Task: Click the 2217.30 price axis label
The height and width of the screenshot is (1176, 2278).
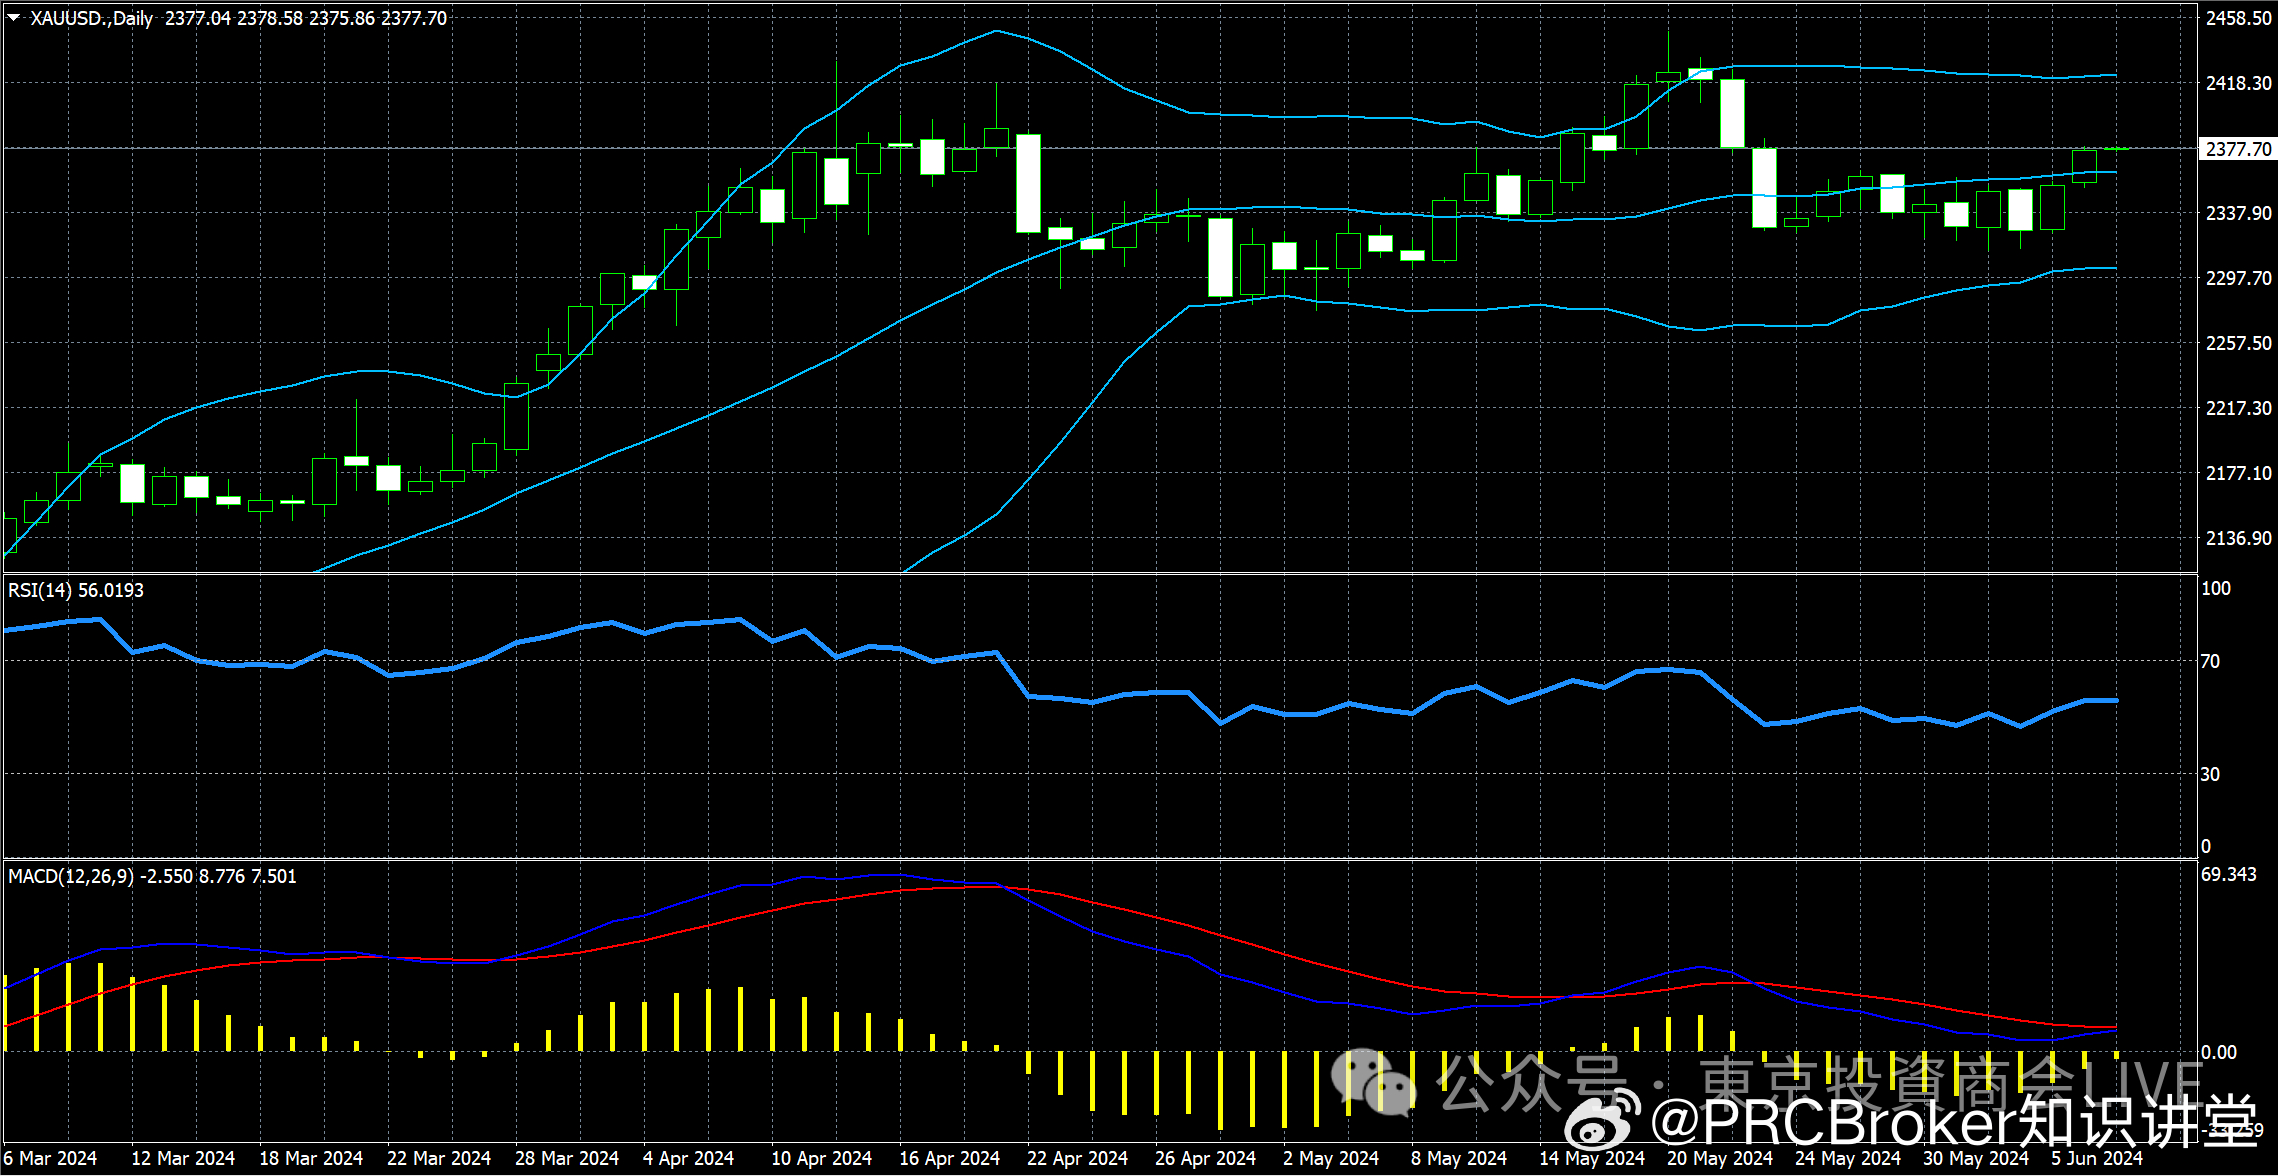Action: pos(2239,408)
